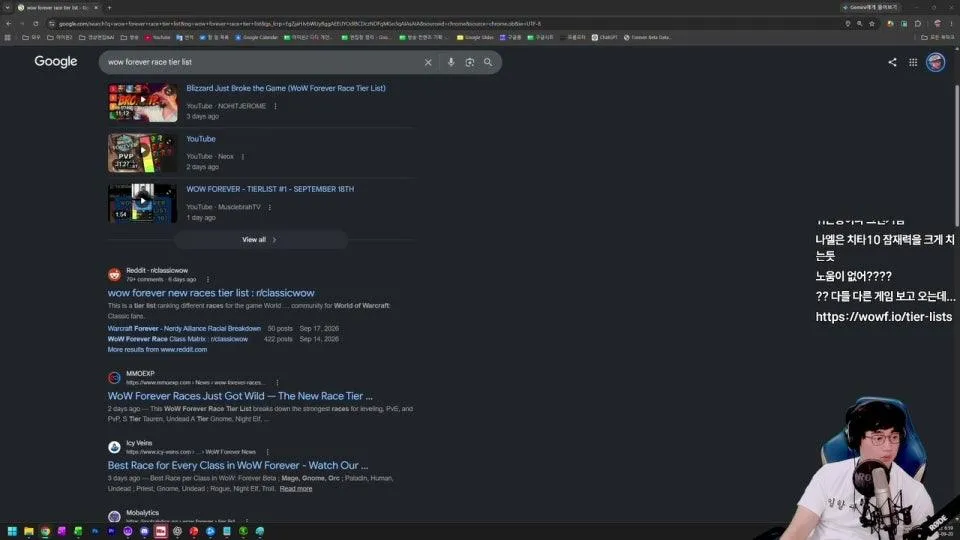960x540 pixels.
Task: Click the Chrome address bar URL
Action: pyautogui.click(x=300, y=24)
